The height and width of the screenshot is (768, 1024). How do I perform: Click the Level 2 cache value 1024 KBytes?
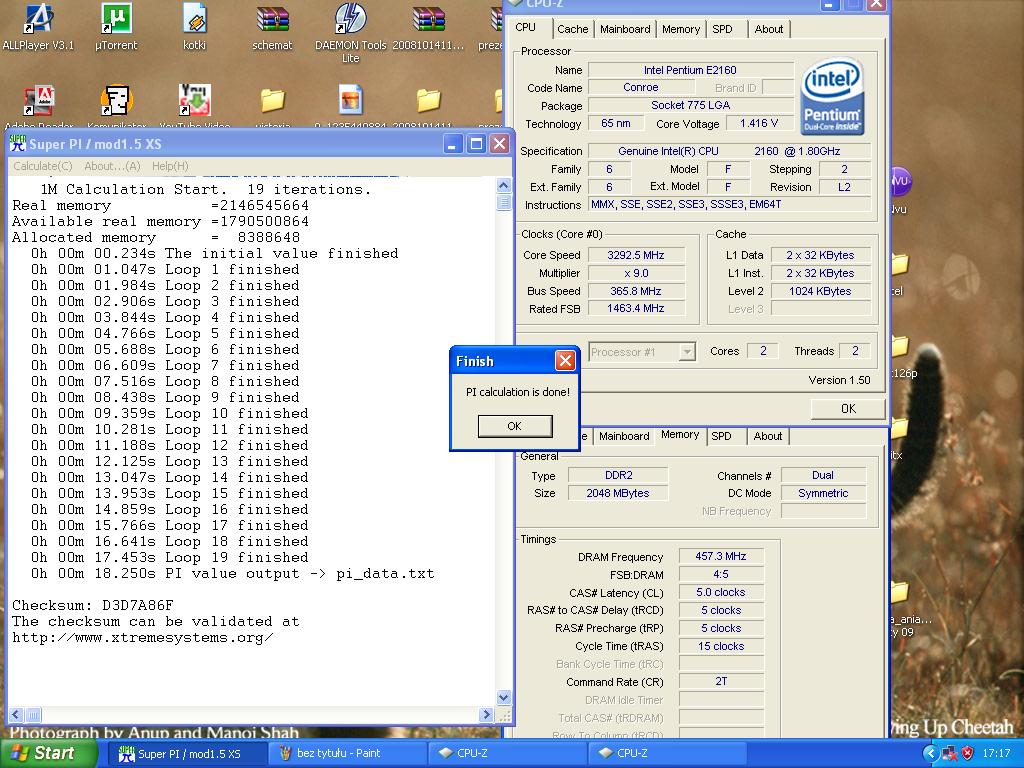(820, 291)
